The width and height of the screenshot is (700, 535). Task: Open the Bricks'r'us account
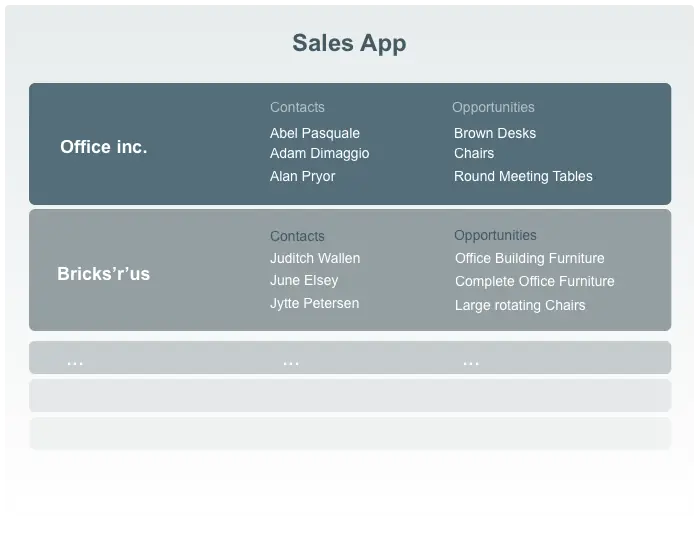point(104,274)
